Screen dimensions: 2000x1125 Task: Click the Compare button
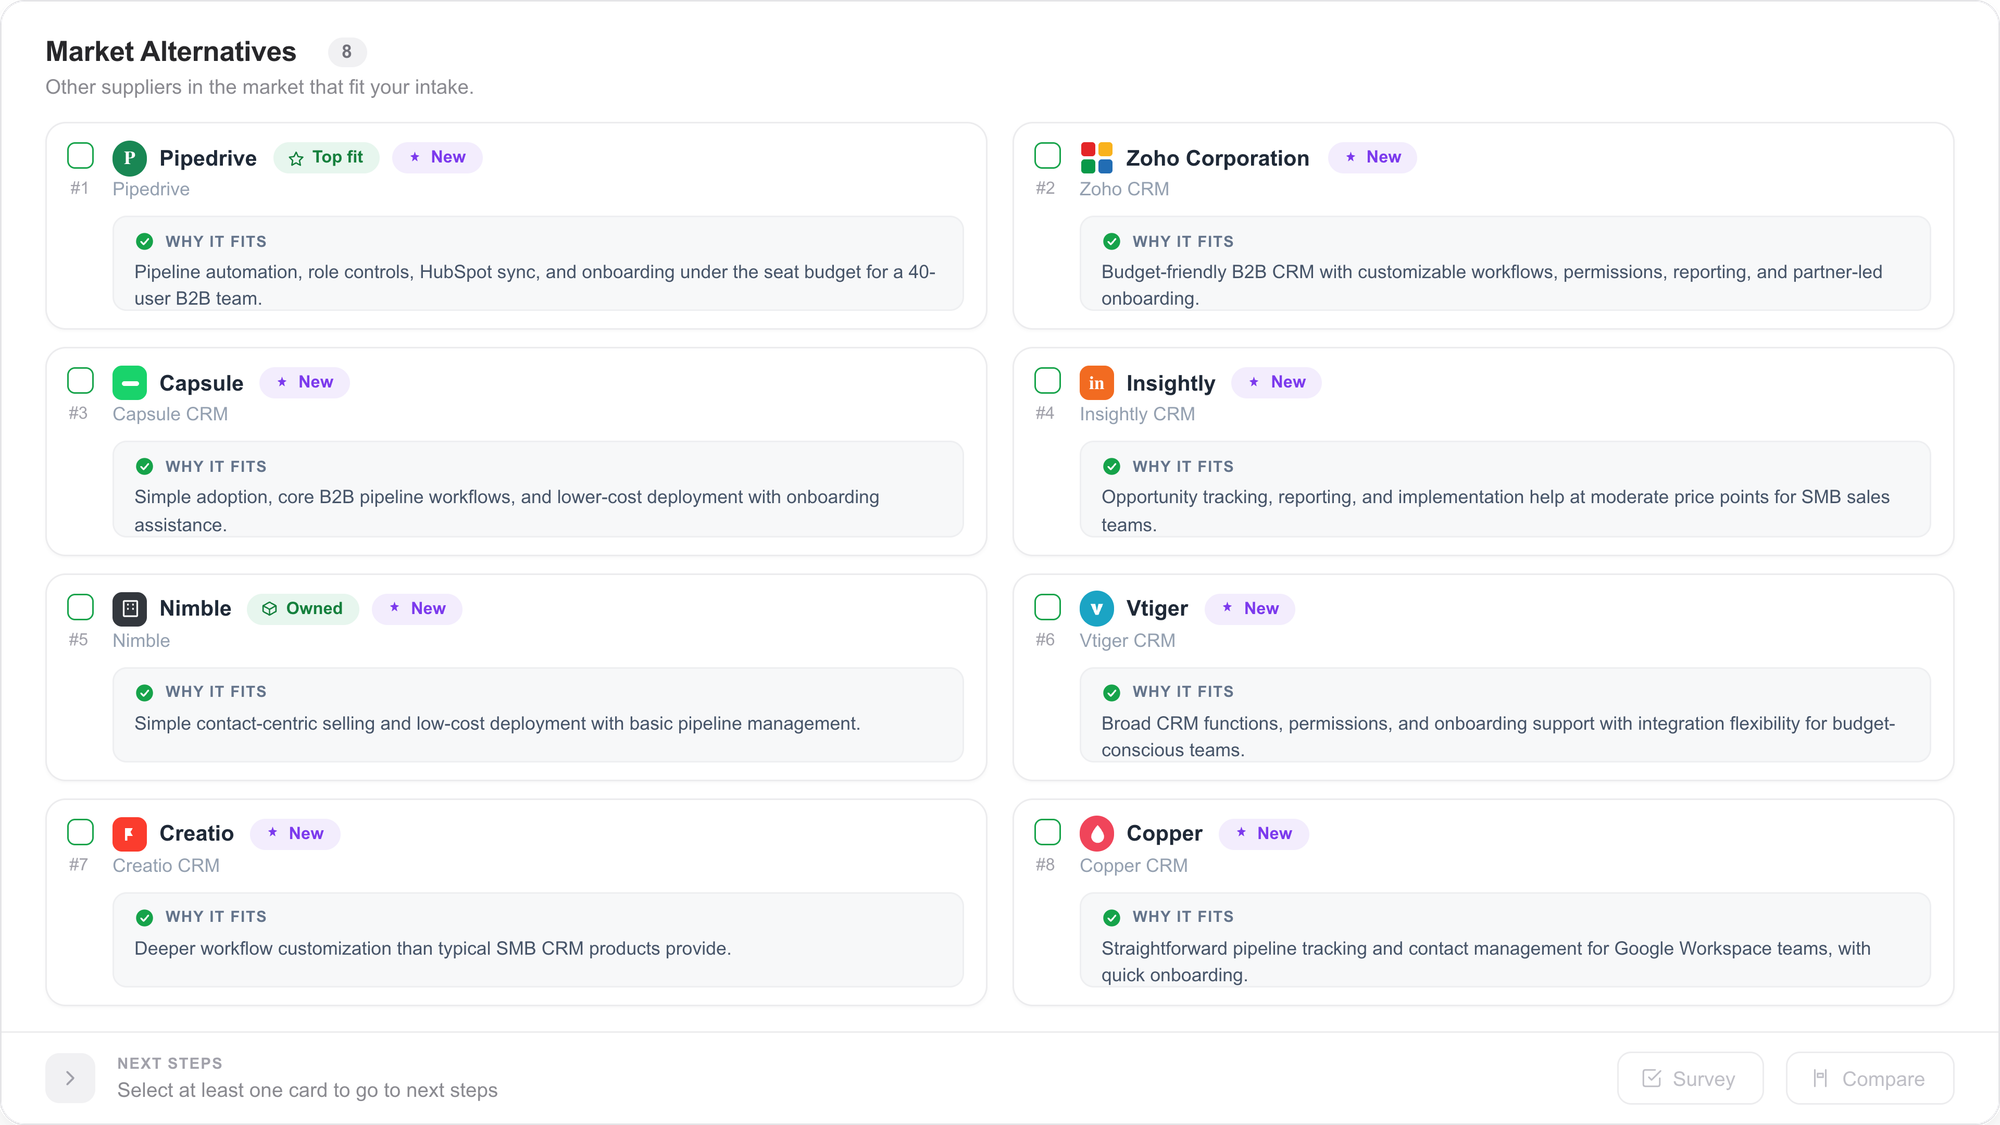point(1870,1079)
